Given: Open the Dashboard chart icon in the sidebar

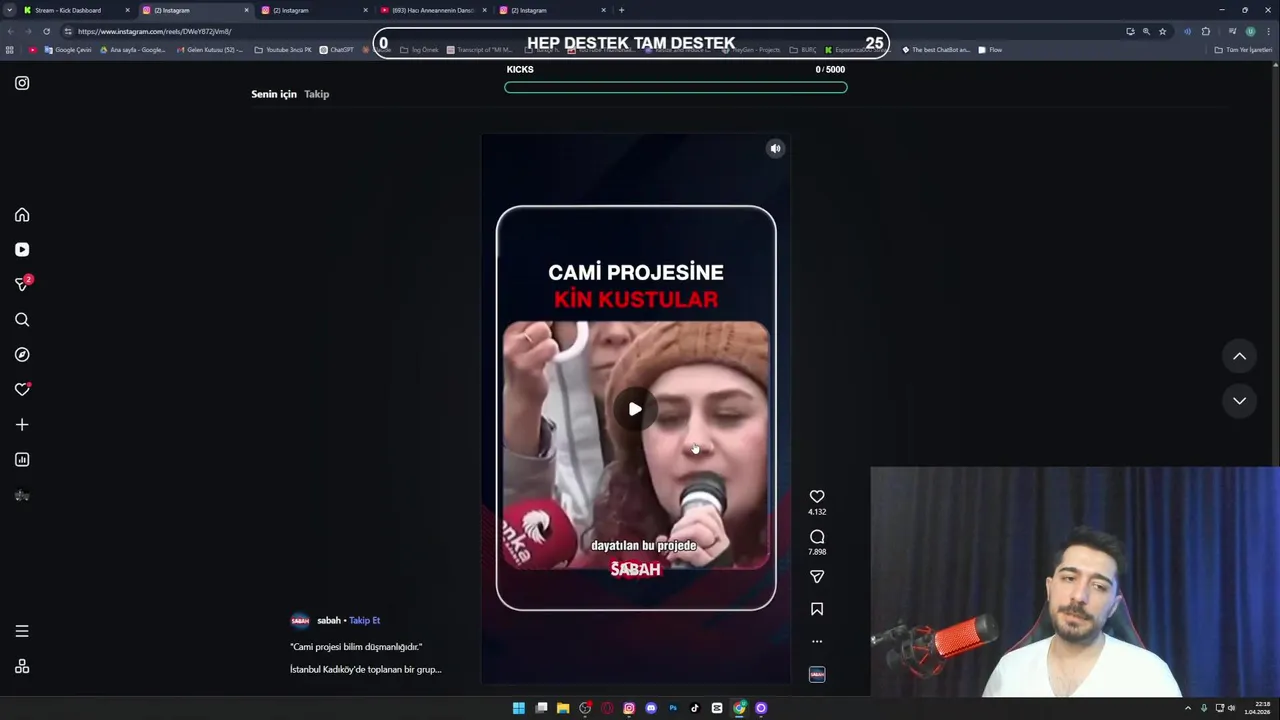Looking at the screenshot, I should coord(22,460).
